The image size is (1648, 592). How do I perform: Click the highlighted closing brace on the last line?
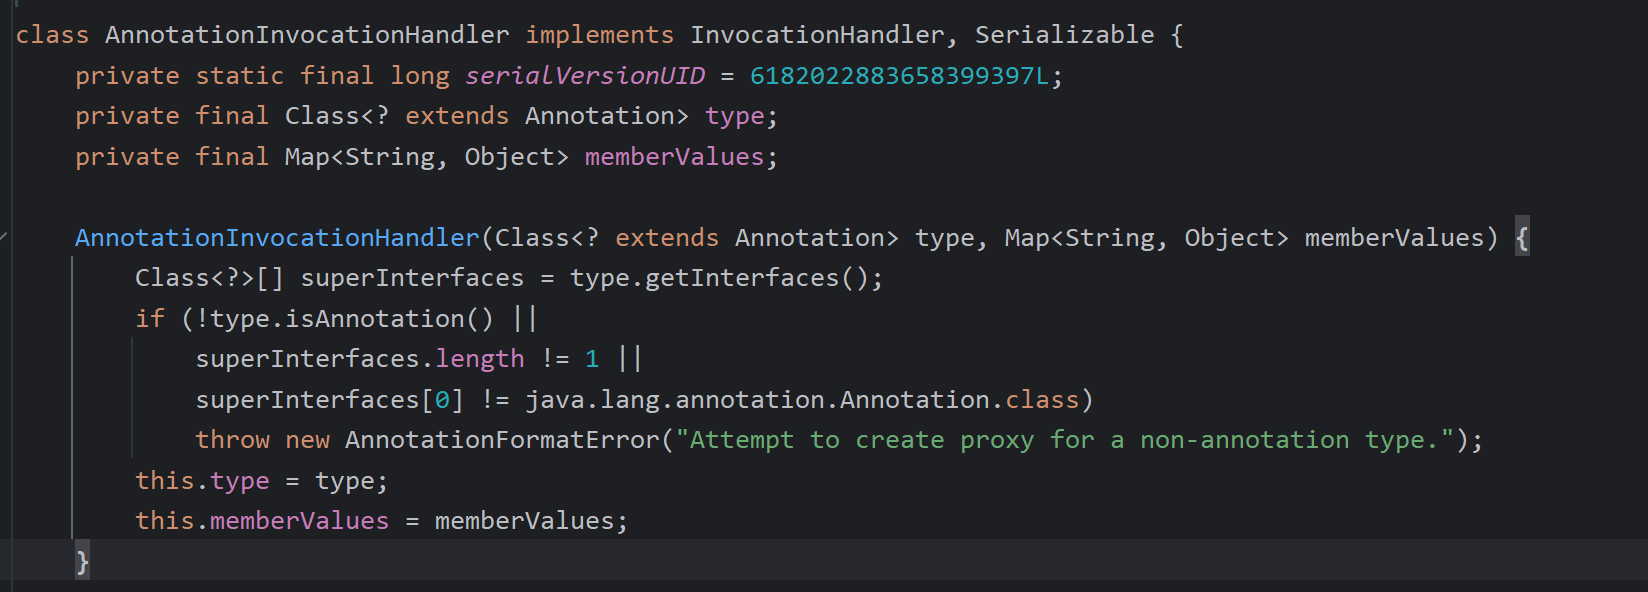click(82, 561)
